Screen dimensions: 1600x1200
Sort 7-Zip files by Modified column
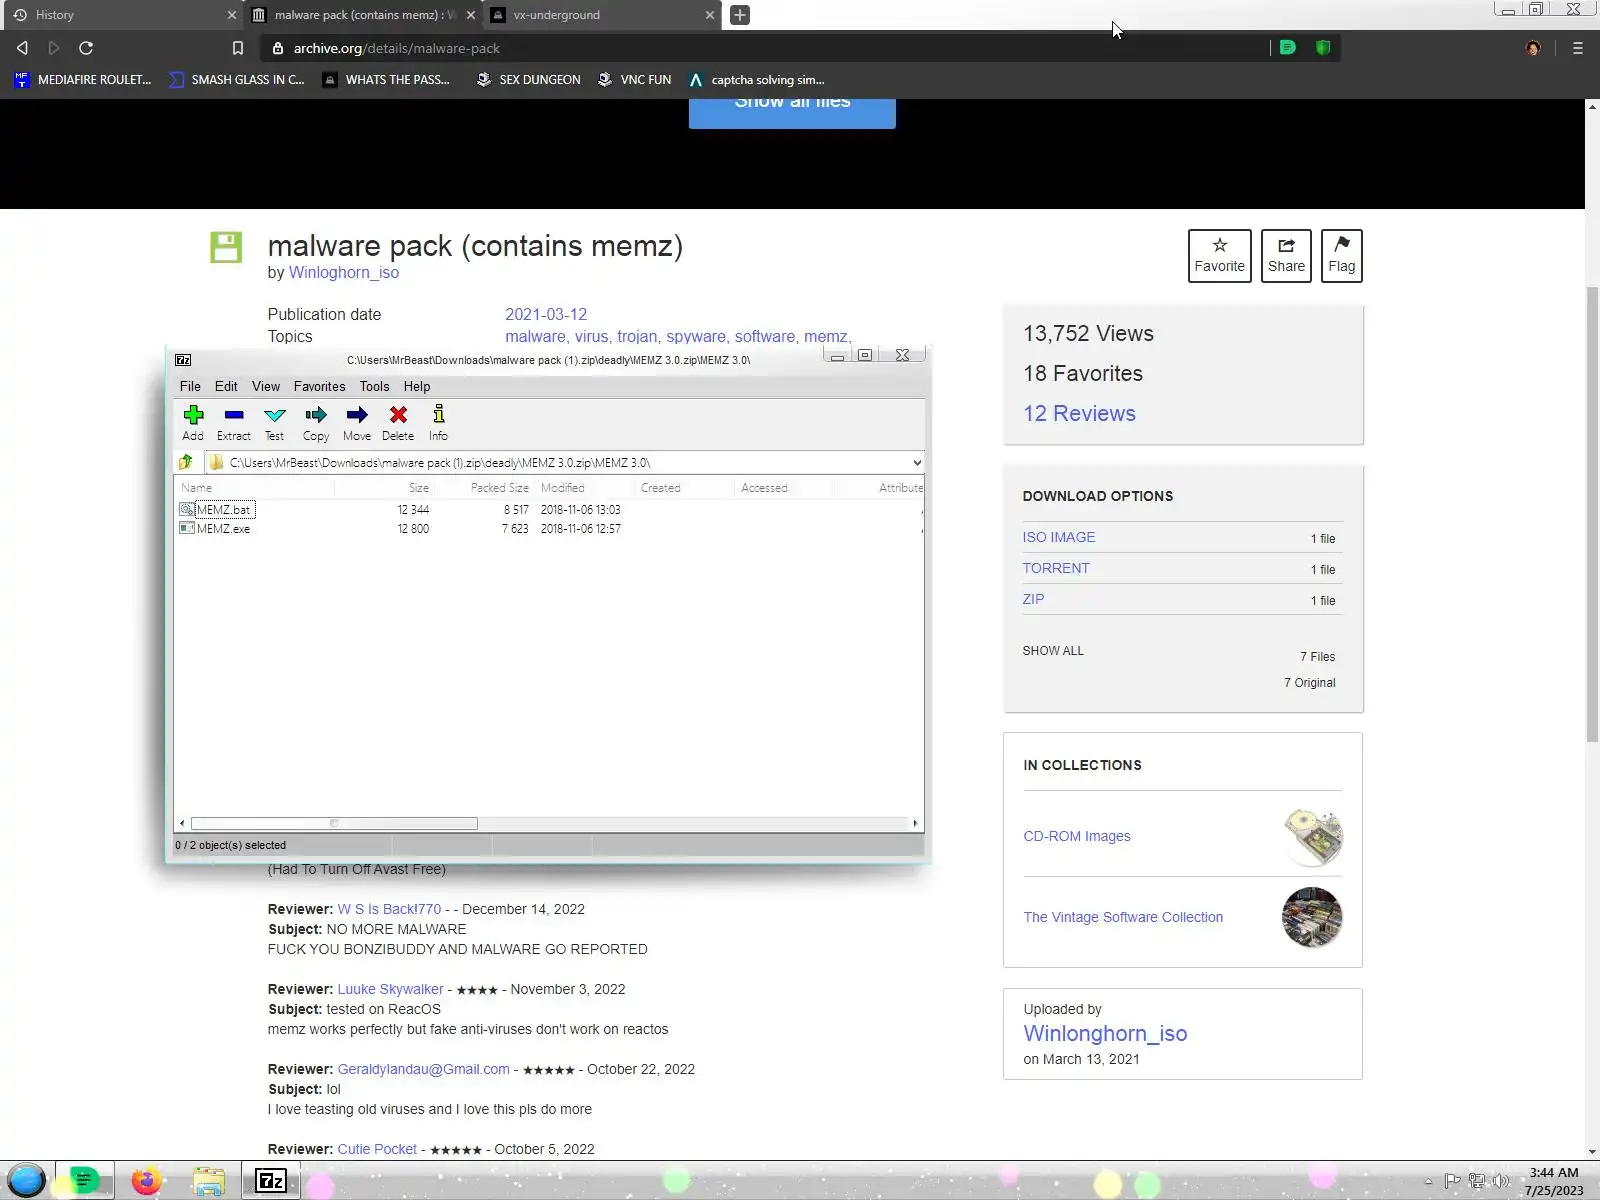584,488
